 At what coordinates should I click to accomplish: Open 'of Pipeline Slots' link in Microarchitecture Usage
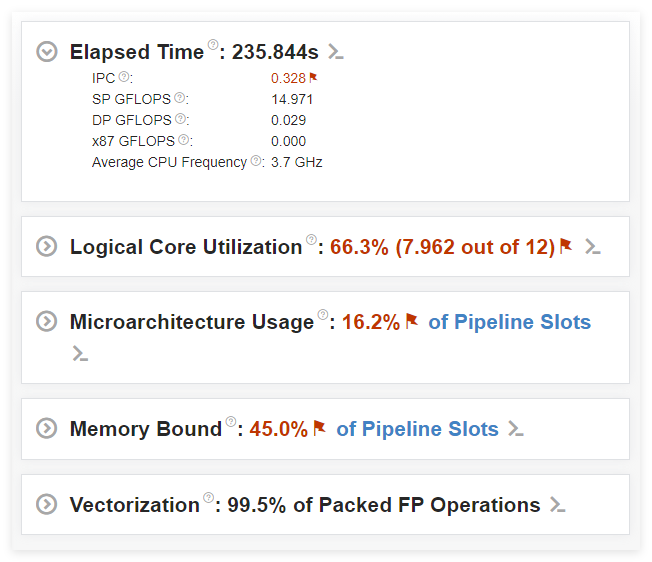pyautogui.click(x=509, y=322)
